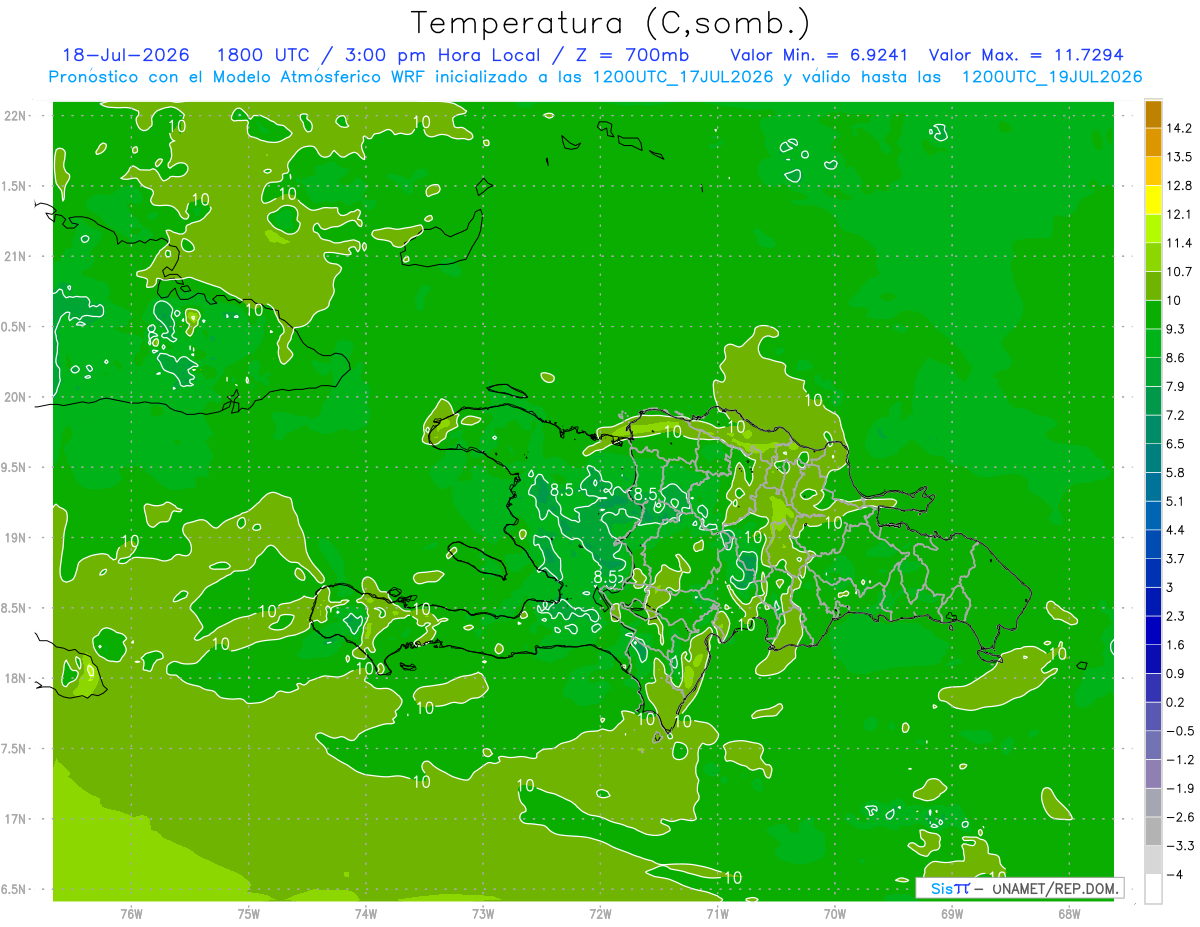The height and width of the screenshot is (927, 1200).
Task: Click the '3.7' color scale label
Action: pyautogui.click(x=1177, y=559)
